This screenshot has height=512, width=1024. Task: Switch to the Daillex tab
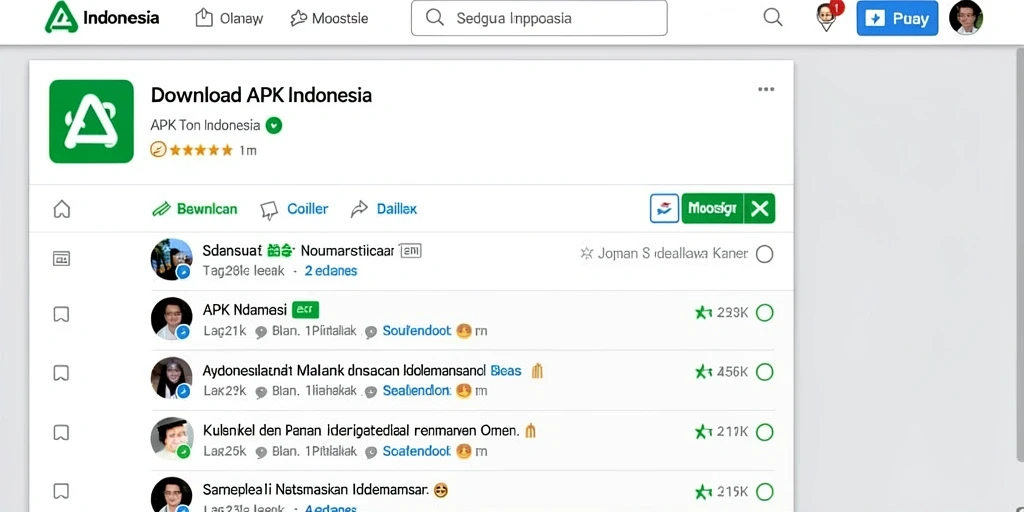[x=384, y=209]
